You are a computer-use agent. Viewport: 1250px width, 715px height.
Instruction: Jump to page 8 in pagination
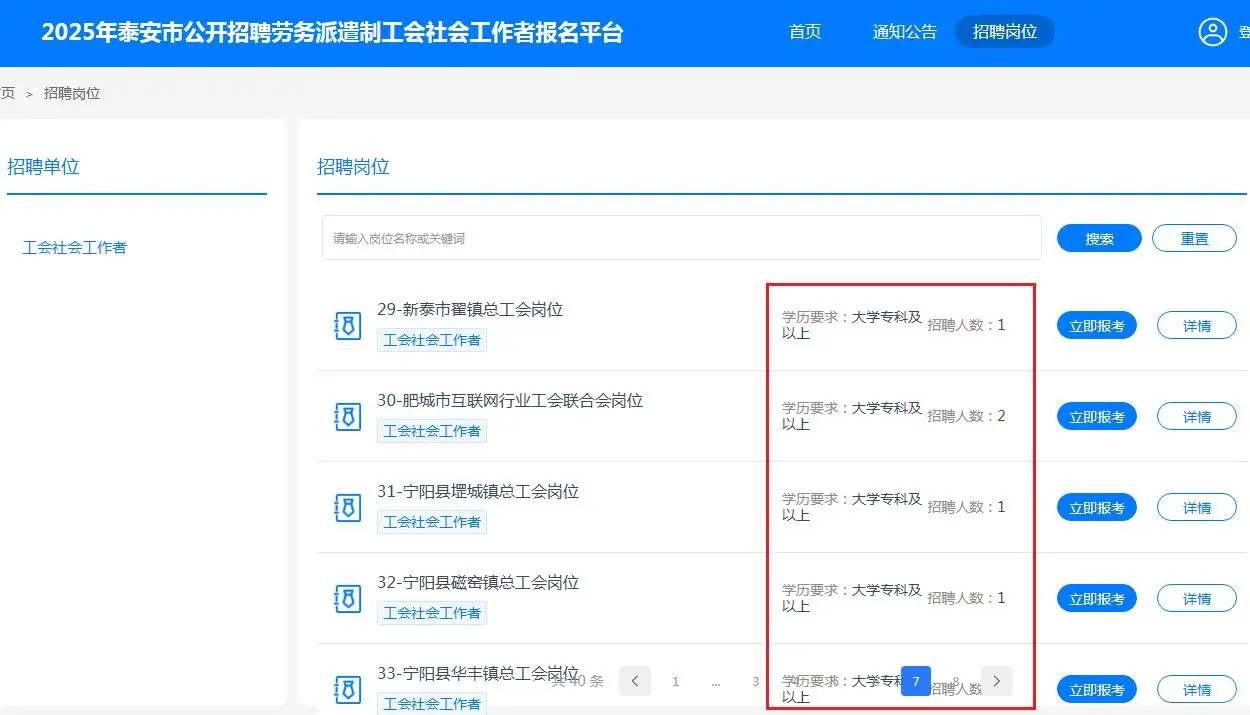[x=957, y=681]
